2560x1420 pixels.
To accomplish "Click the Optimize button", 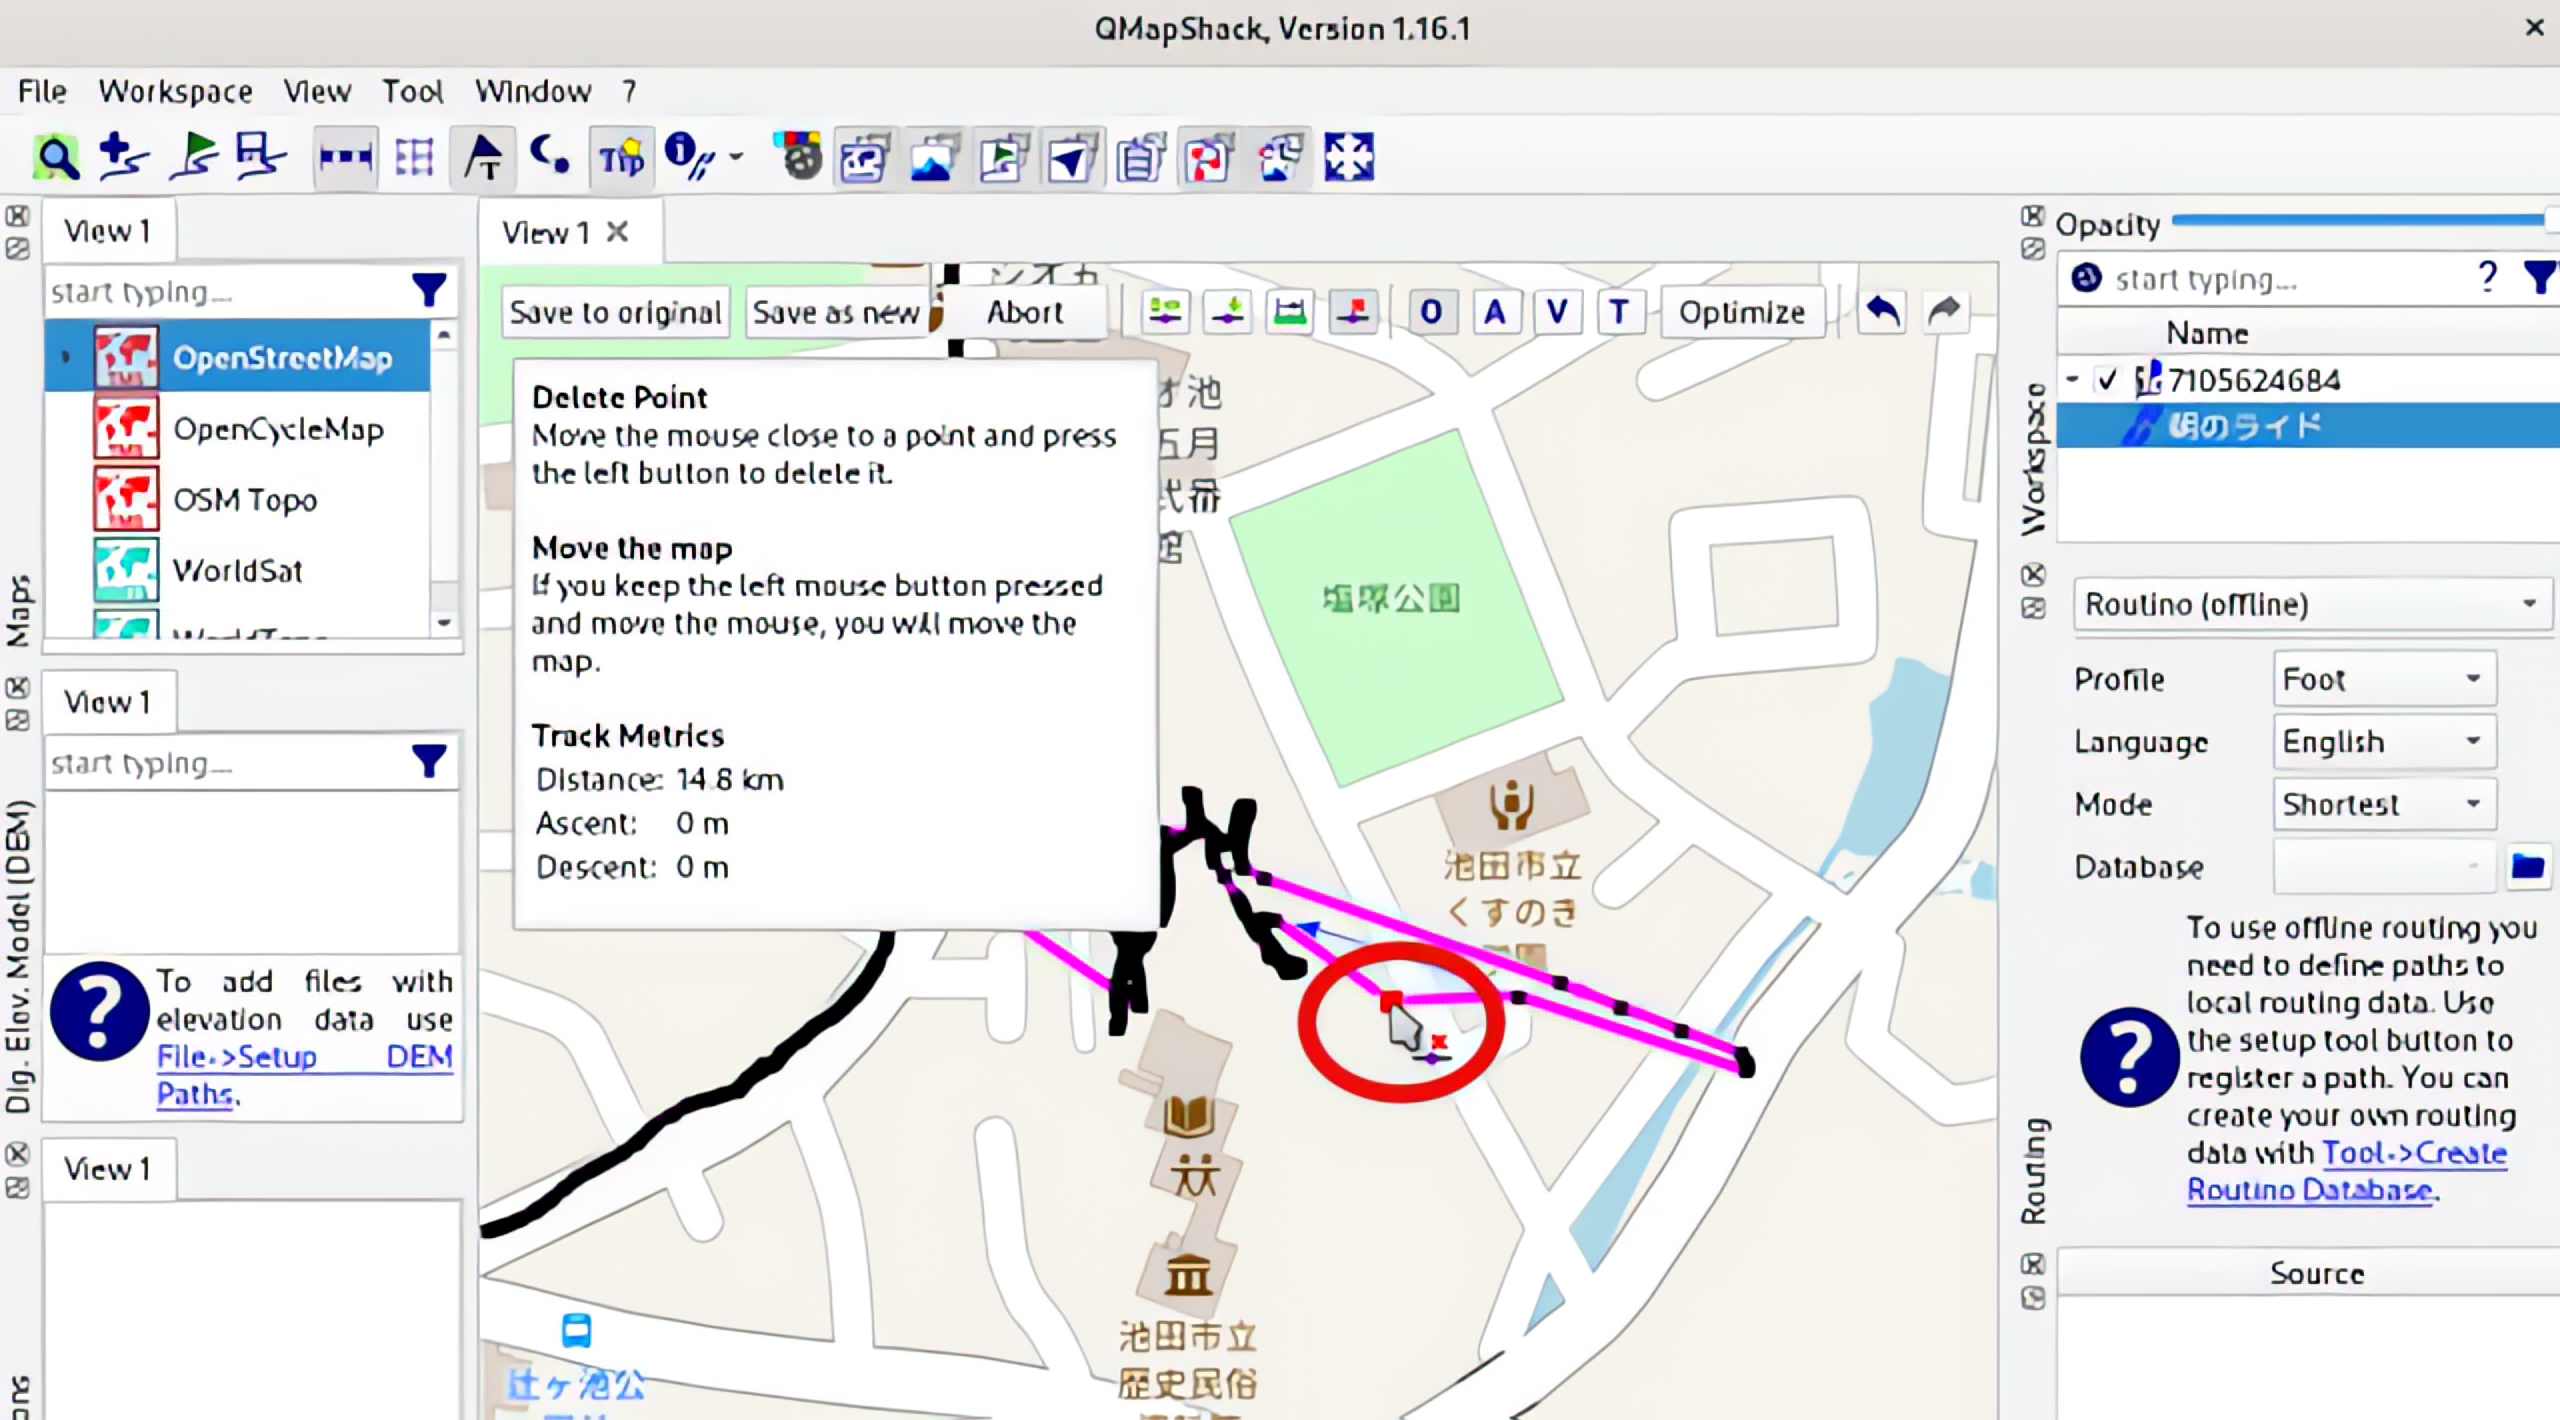I will [1742, 312].
